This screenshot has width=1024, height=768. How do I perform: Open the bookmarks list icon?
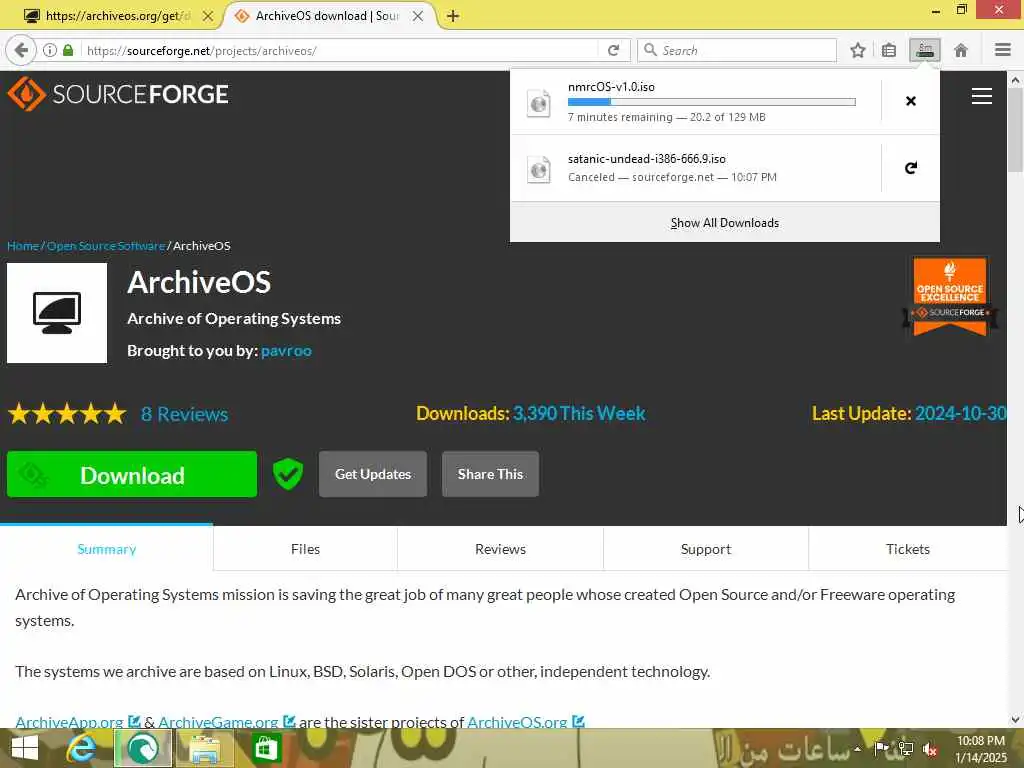point(889,50)
